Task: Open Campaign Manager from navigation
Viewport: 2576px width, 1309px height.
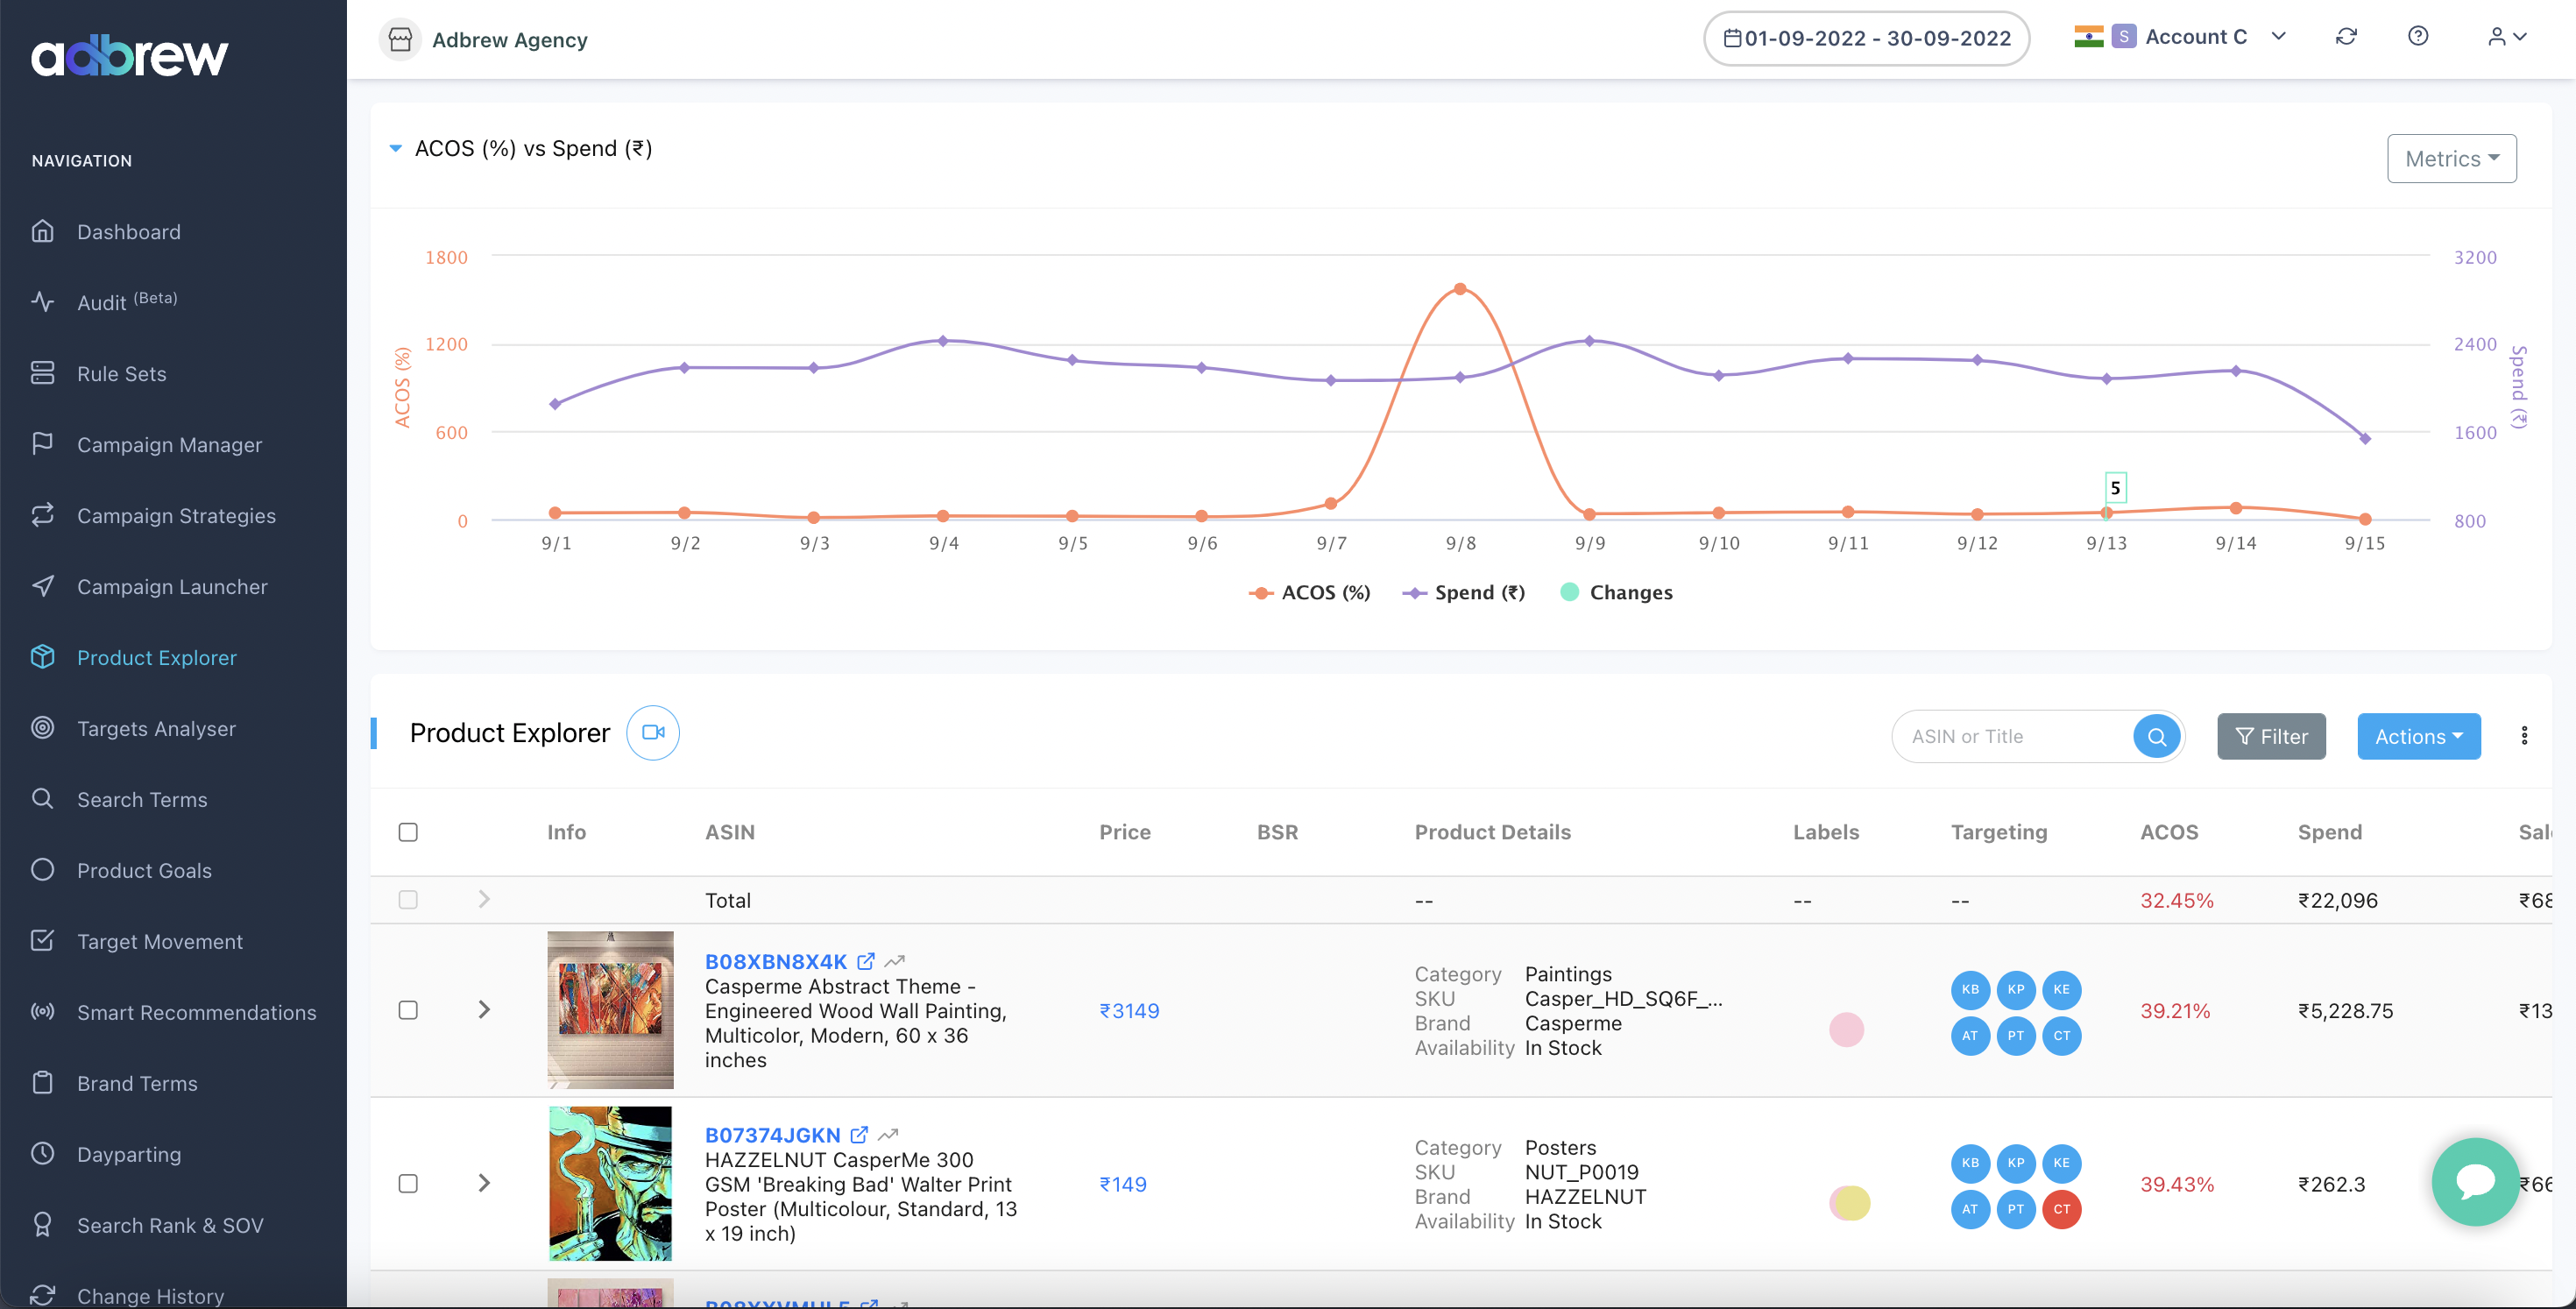Action: [169, 444]
